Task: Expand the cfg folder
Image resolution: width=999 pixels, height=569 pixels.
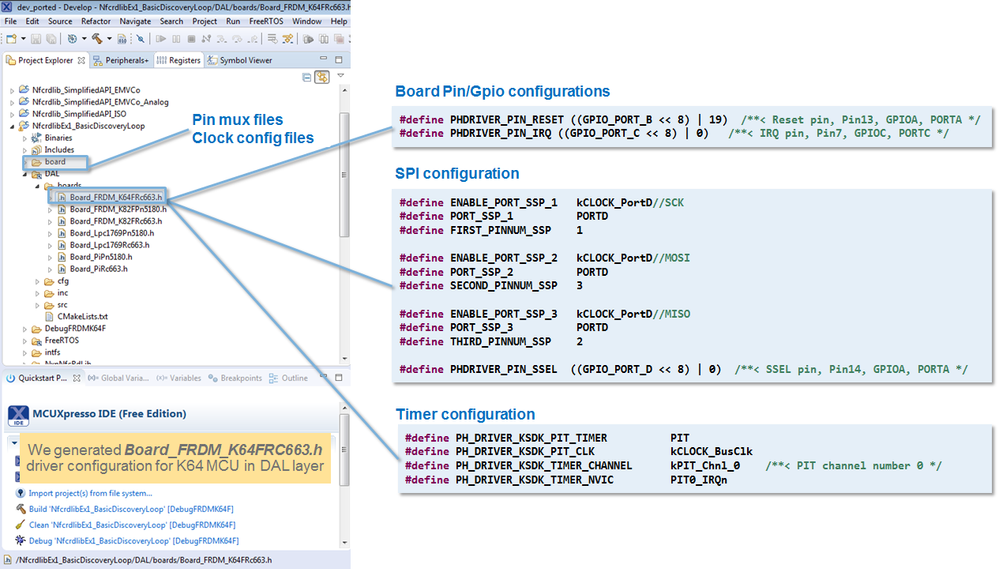Action: point(37,282)
